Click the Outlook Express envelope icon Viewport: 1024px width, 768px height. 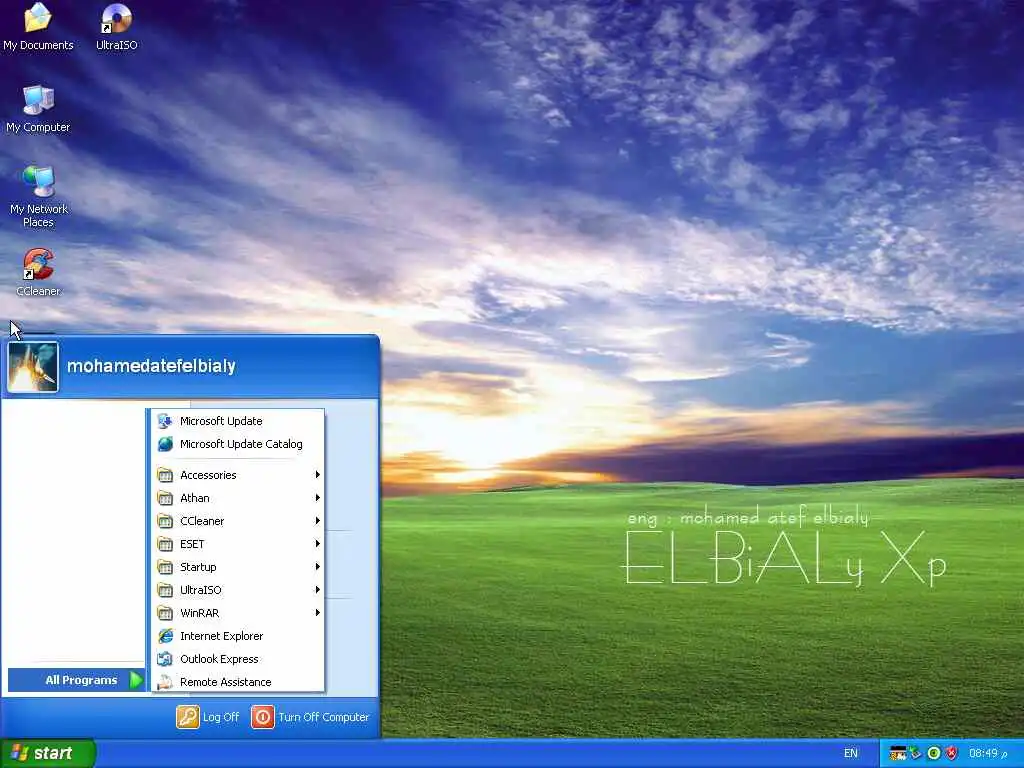(x=165, y=658)
